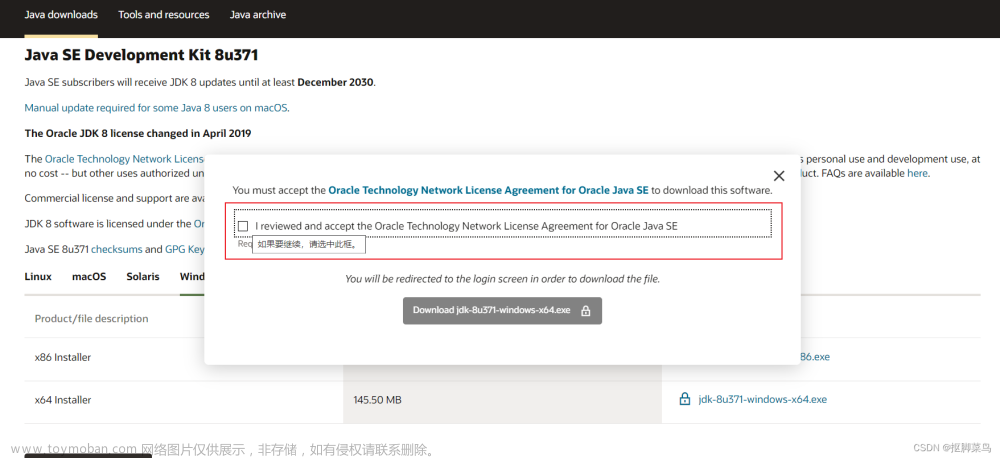
Task: Click Download jdk-8u371-windows-x64.exe button
Action: [x=502, y=311]
